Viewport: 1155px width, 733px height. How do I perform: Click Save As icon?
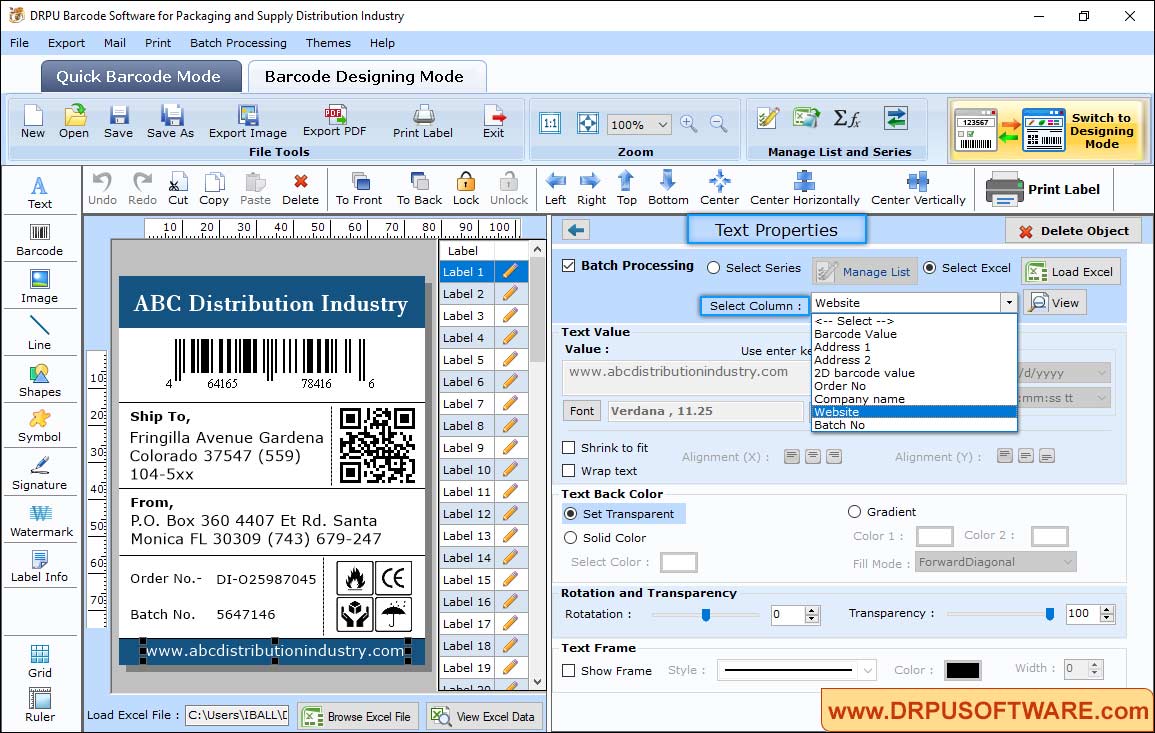click(171, 122)
